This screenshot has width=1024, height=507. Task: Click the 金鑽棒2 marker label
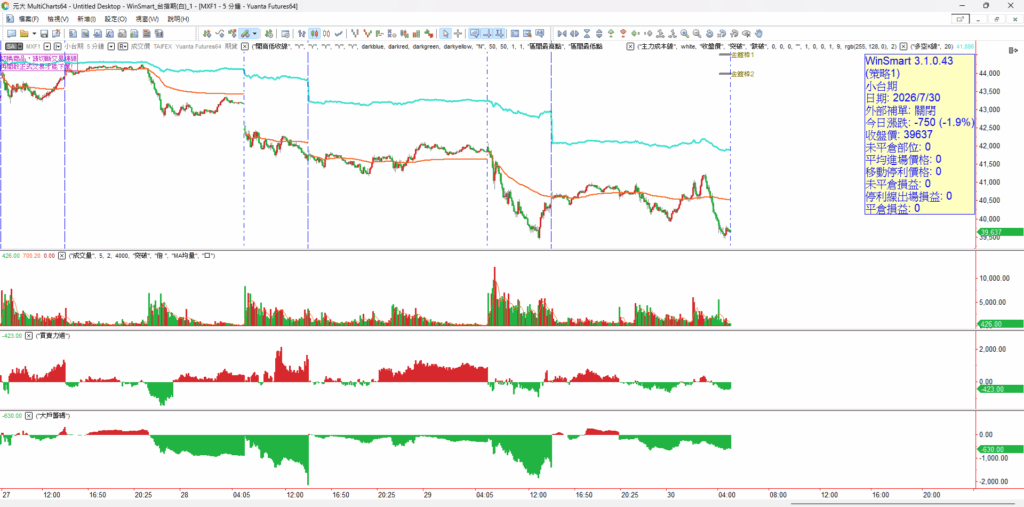coord(743,74)
